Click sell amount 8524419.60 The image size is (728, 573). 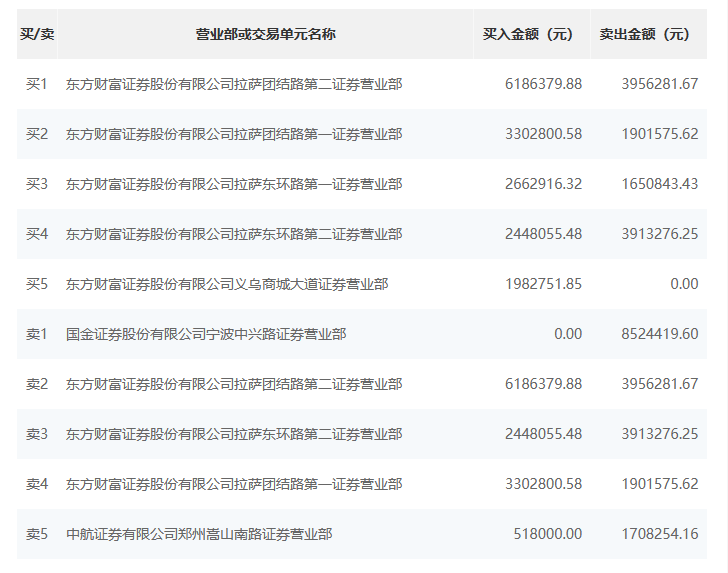pos(660,334)
